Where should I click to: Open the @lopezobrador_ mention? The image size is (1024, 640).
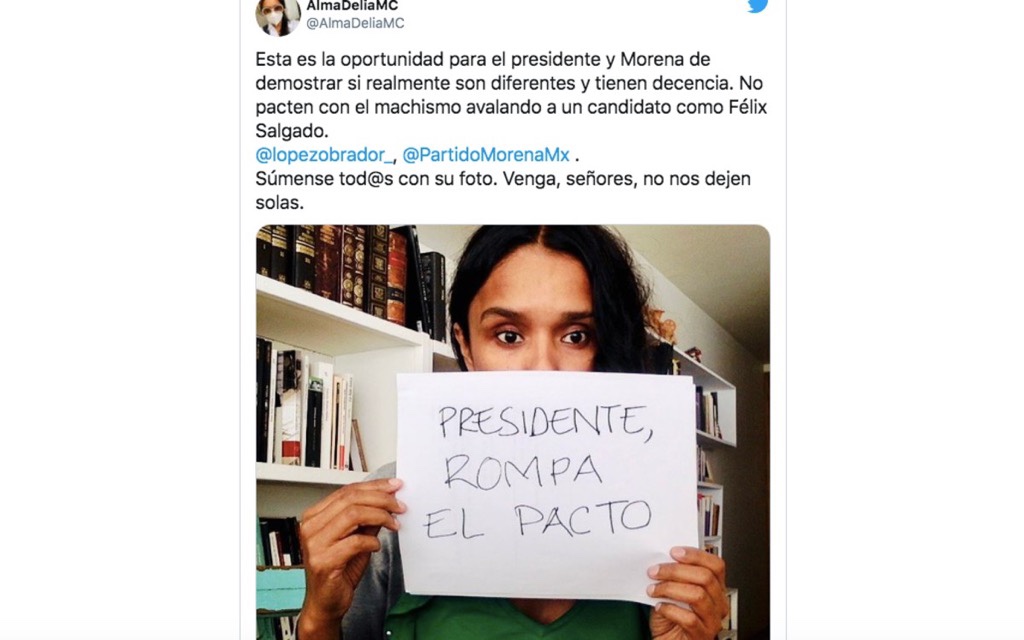point(325,155)
